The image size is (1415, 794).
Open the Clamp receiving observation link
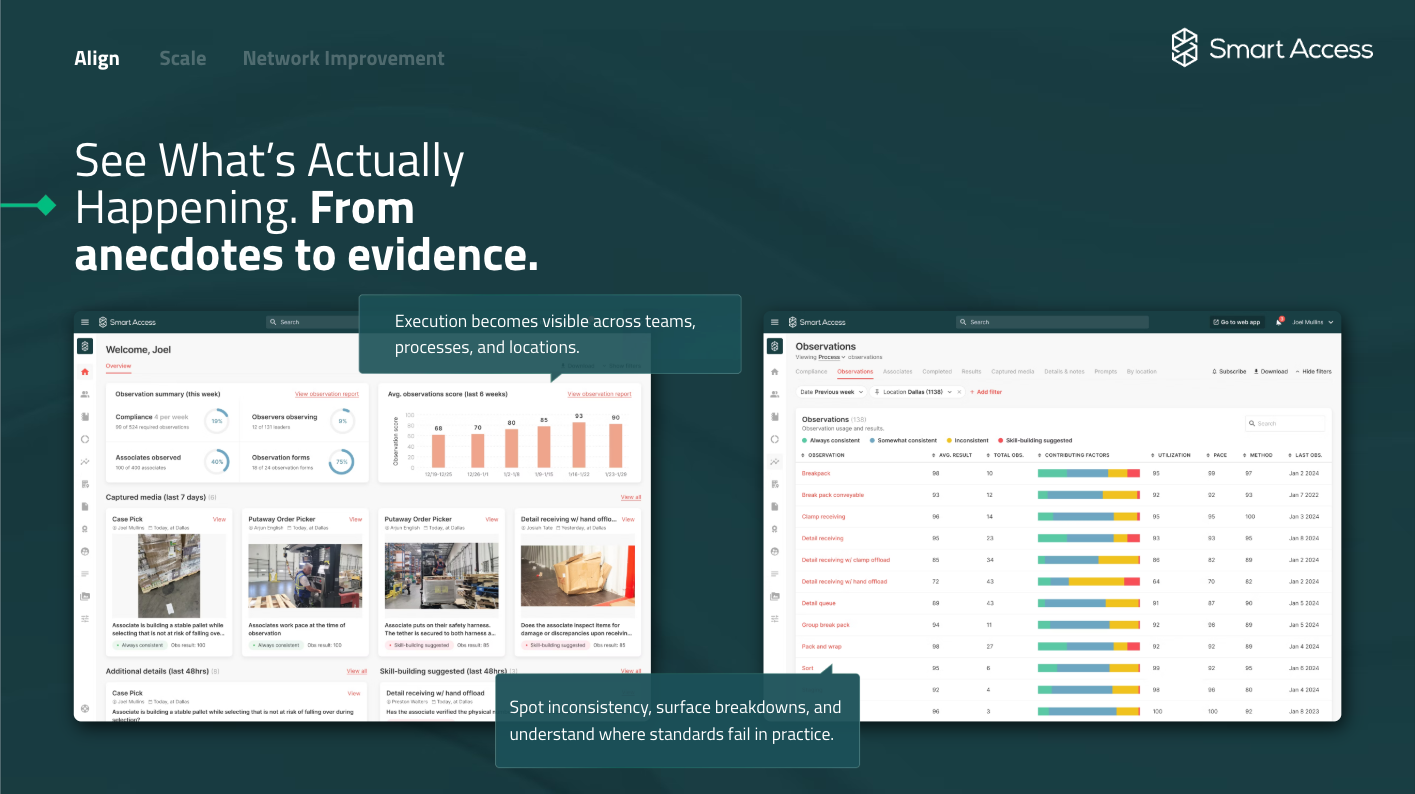pyautogui.click(x=823, y=516)
